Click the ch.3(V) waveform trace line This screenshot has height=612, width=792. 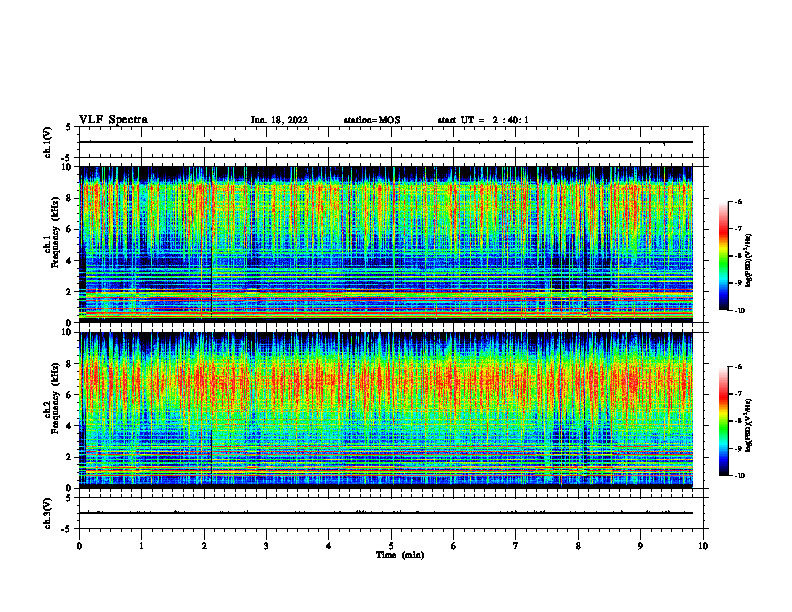pos(386,513)
